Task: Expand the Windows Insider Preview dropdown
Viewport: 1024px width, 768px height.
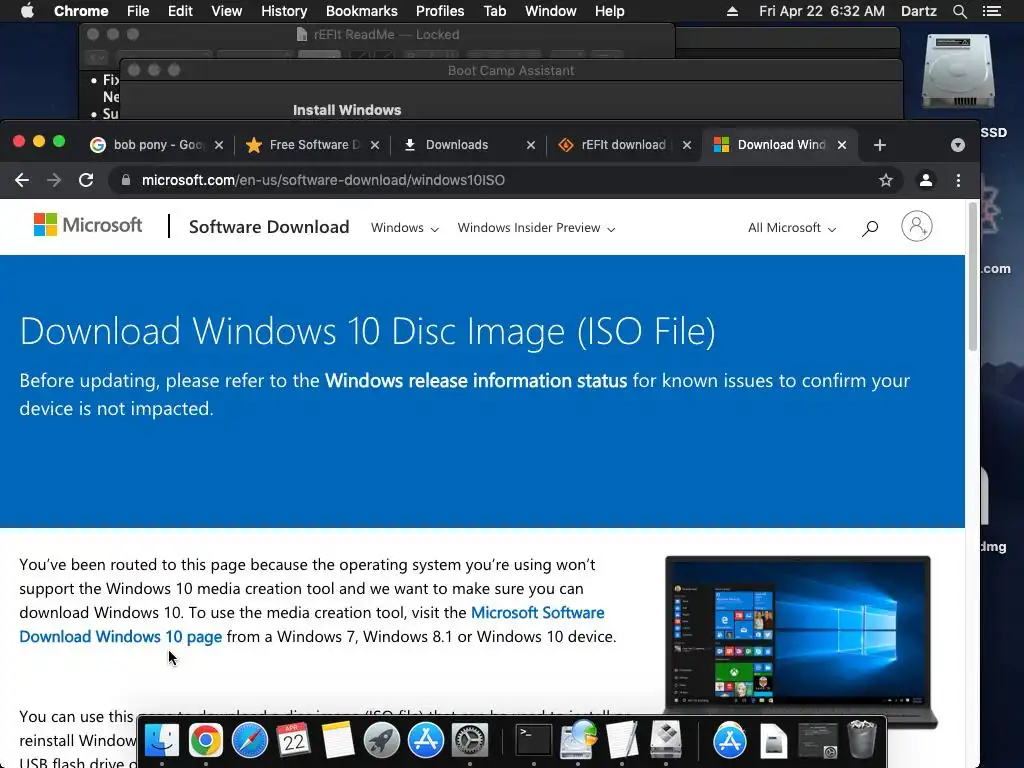Action: point(536,228)
